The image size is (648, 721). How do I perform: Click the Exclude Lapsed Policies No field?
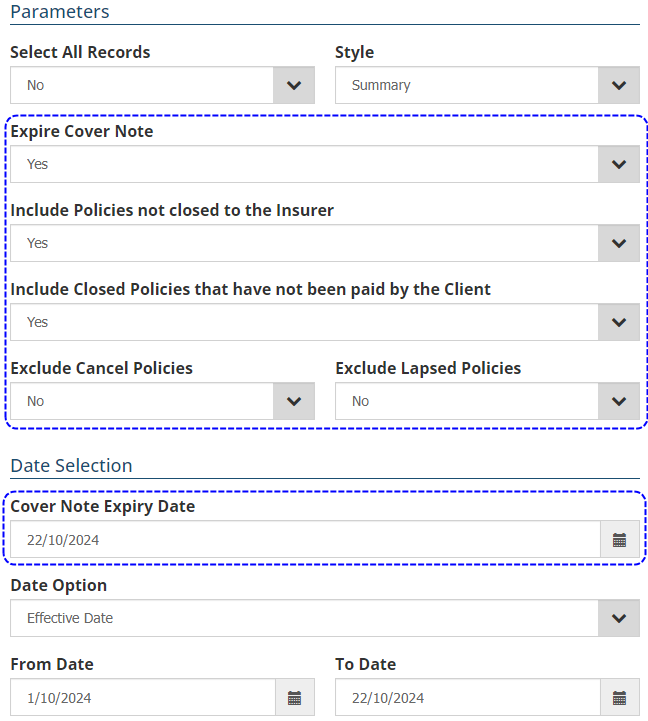pyautogui.click(x=467, y=401)
